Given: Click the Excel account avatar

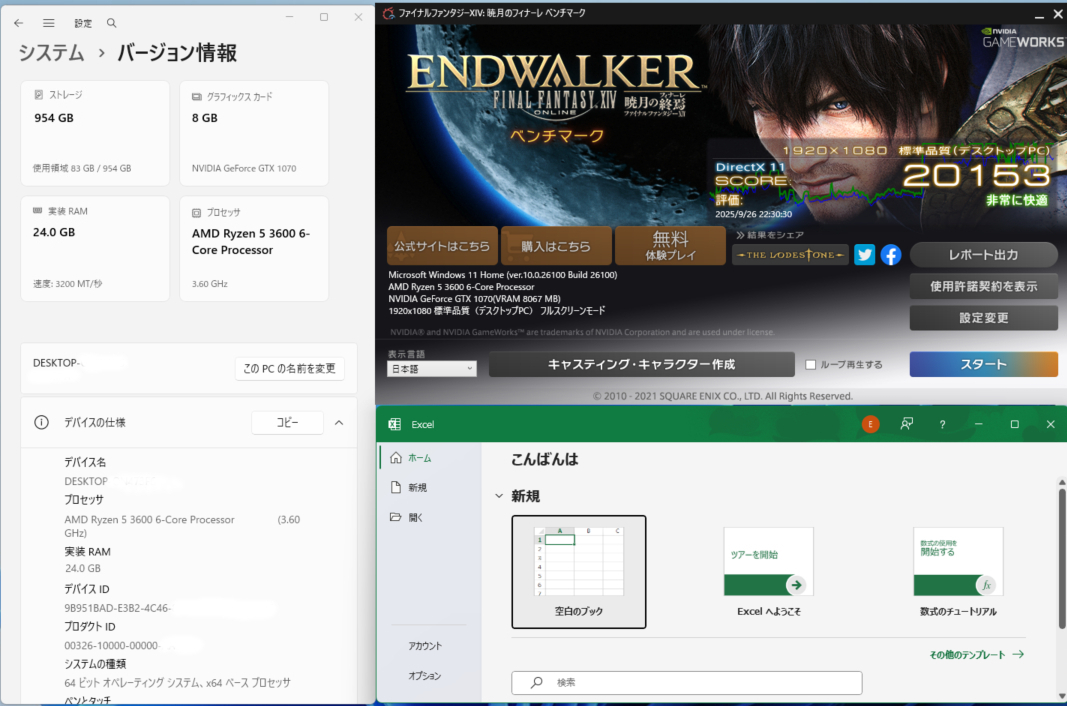Looking at the screenshot, I should [x=870, y=424].
